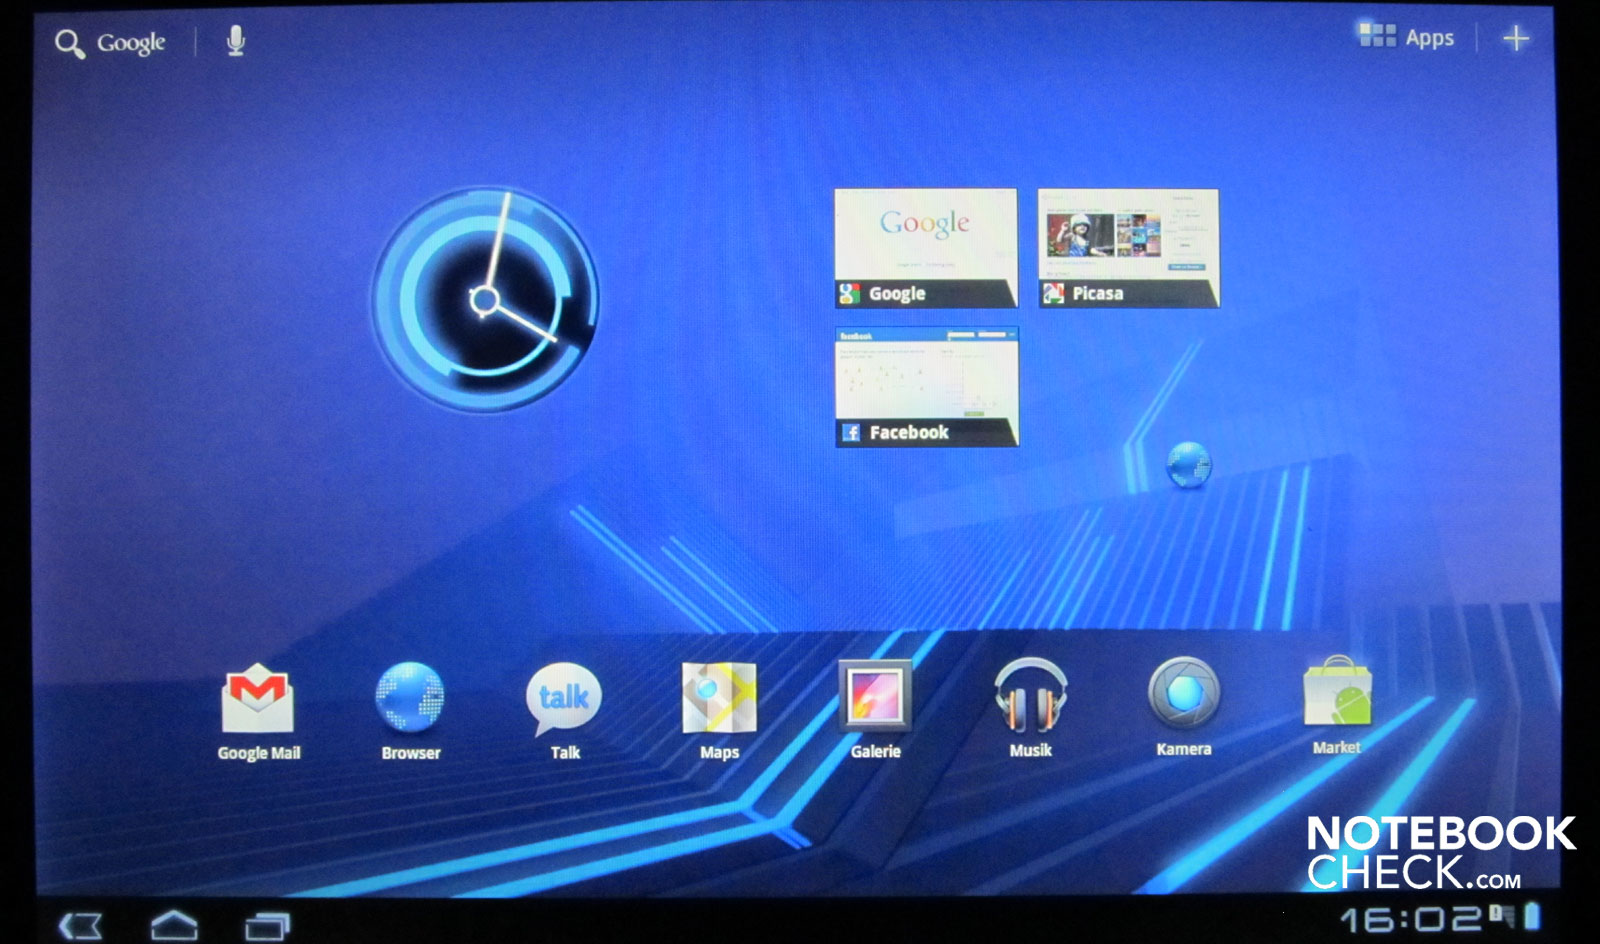Launch the Musik headphones app
The height and width of the screenshot is (944, 1600).
click(x=1030, y=709)
